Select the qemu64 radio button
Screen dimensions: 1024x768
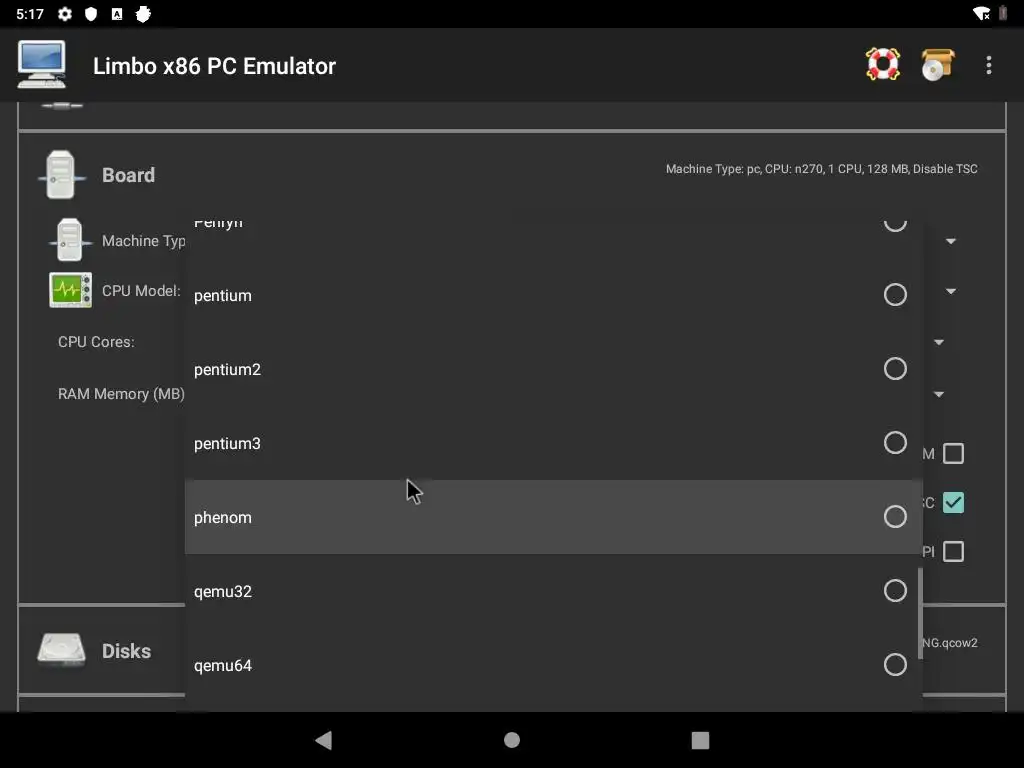[895, 665]
